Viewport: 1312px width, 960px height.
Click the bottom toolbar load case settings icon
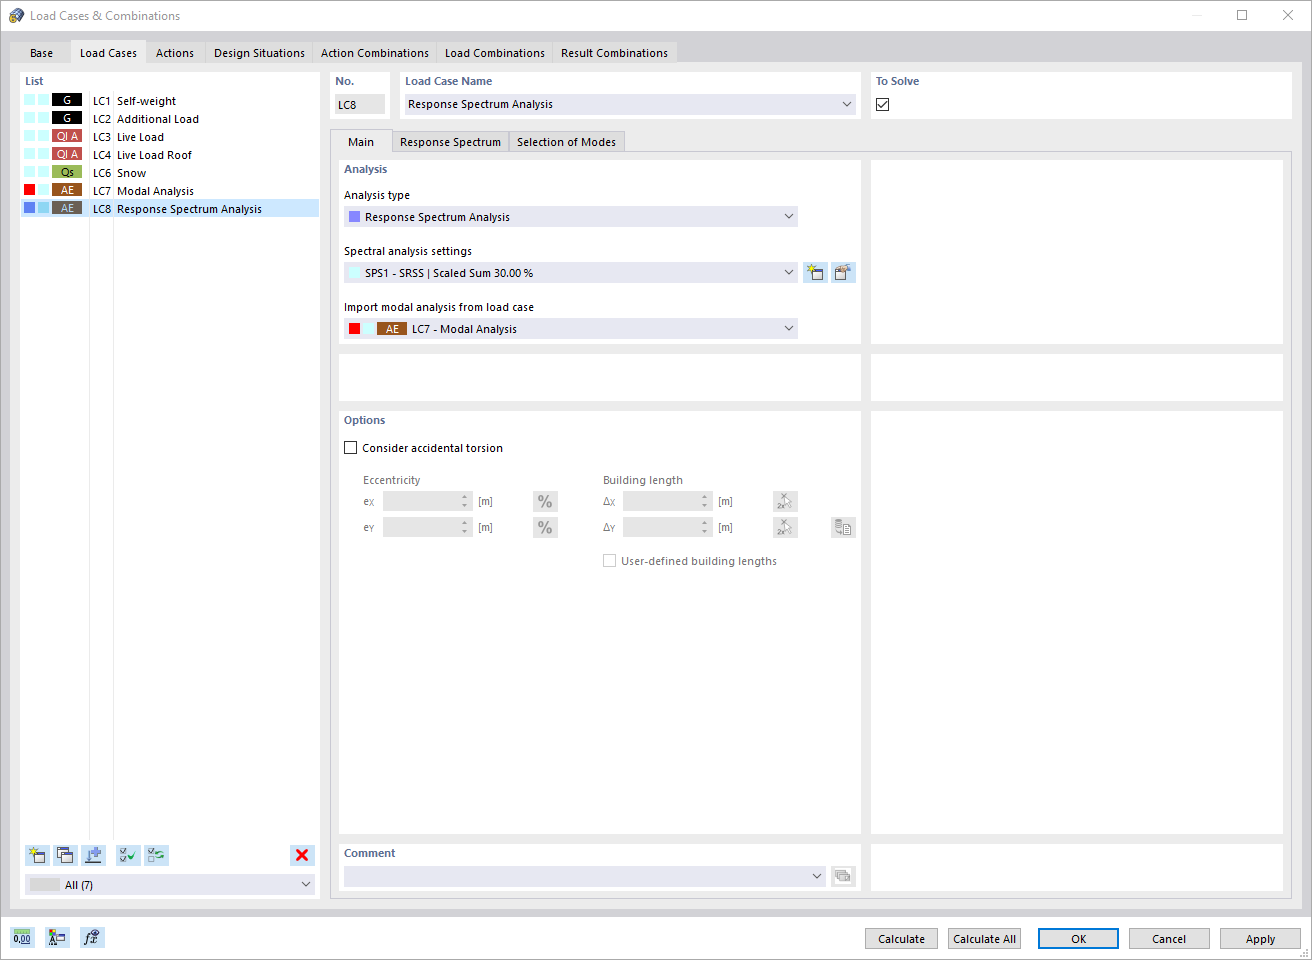point(57,937)
